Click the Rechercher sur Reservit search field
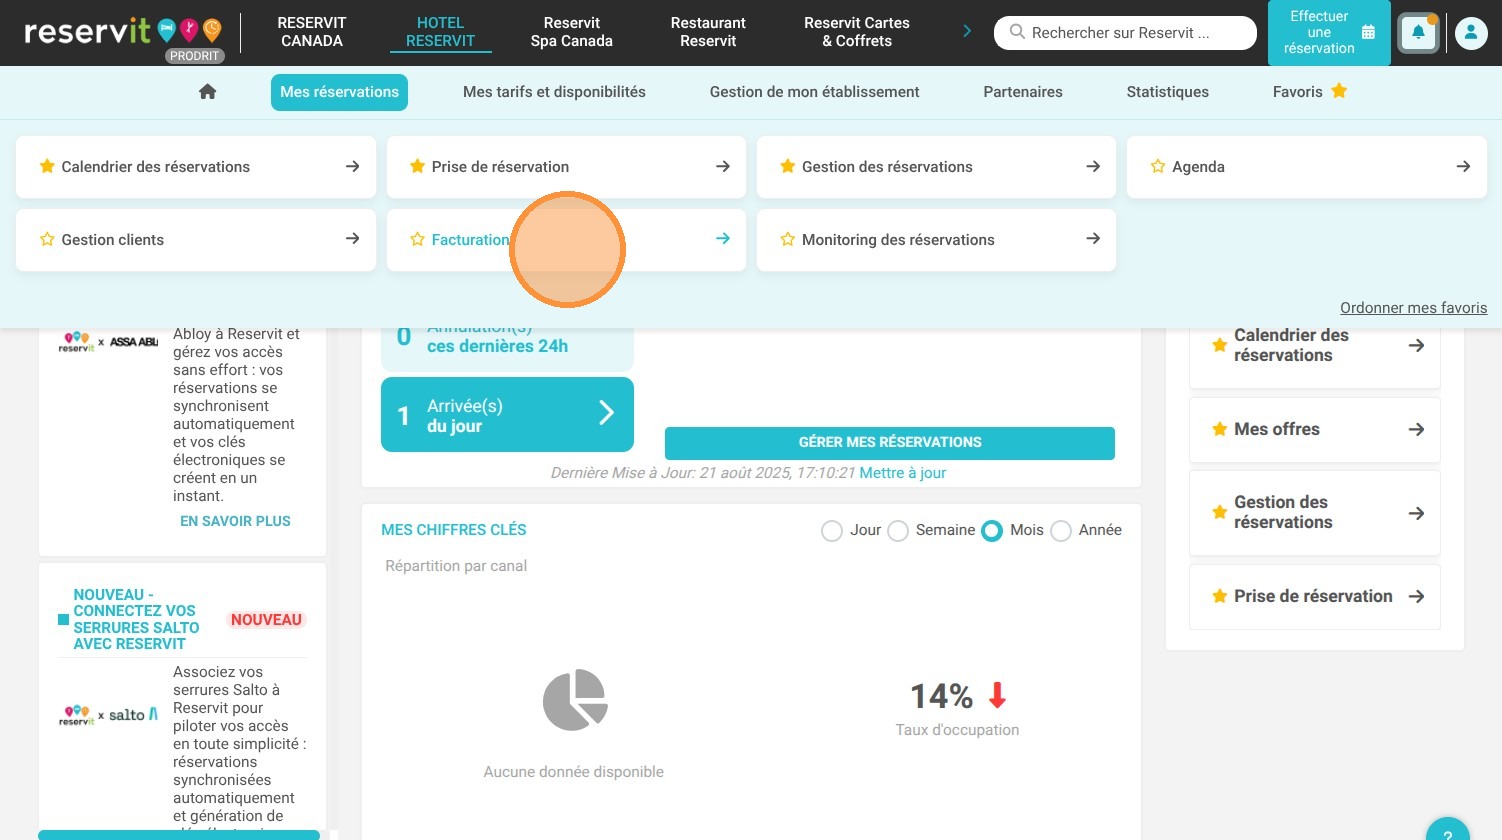 click(x=1125, y=33)
